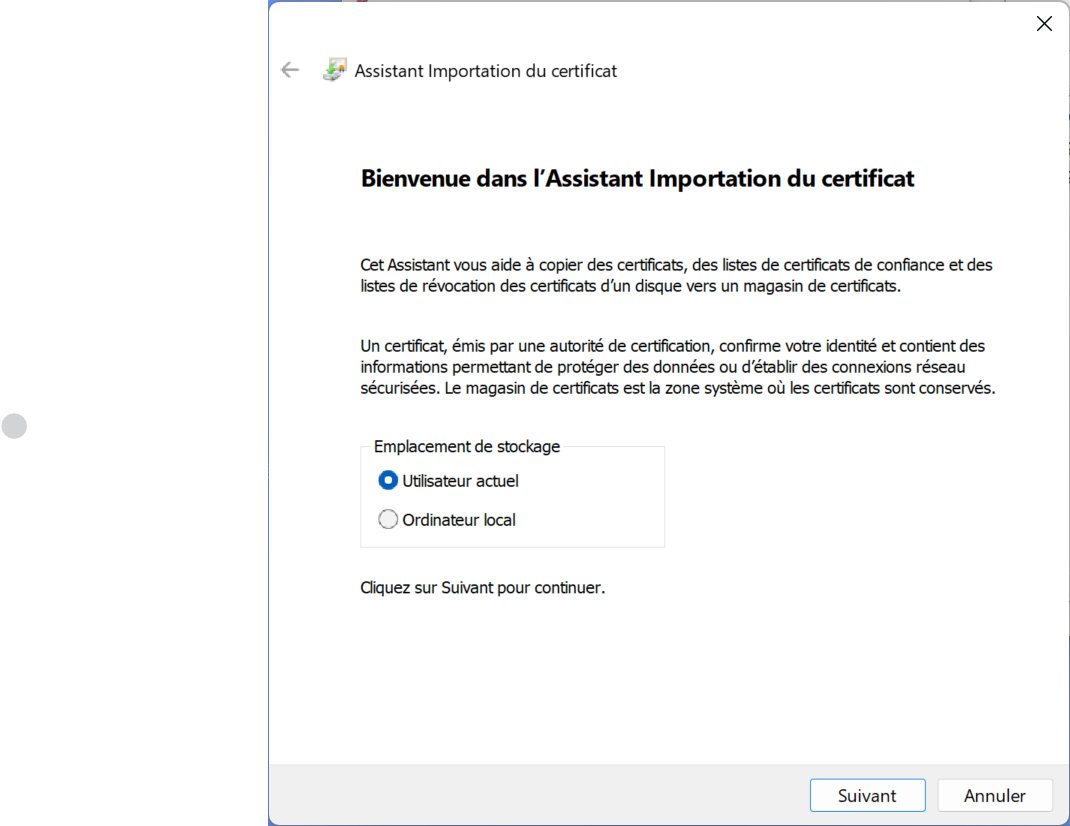Select the Ordinateur local radio button
1070x826 pixels.
point(388,519)
